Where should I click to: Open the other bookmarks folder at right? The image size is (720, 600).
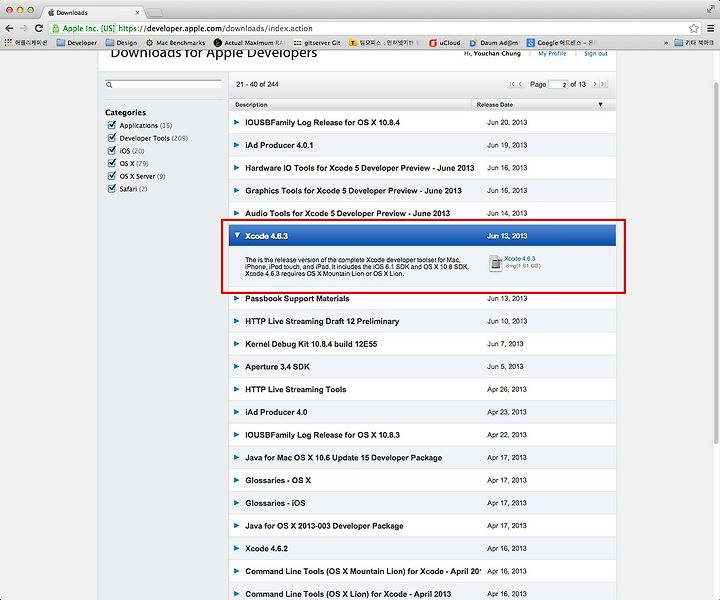point(694,43)
